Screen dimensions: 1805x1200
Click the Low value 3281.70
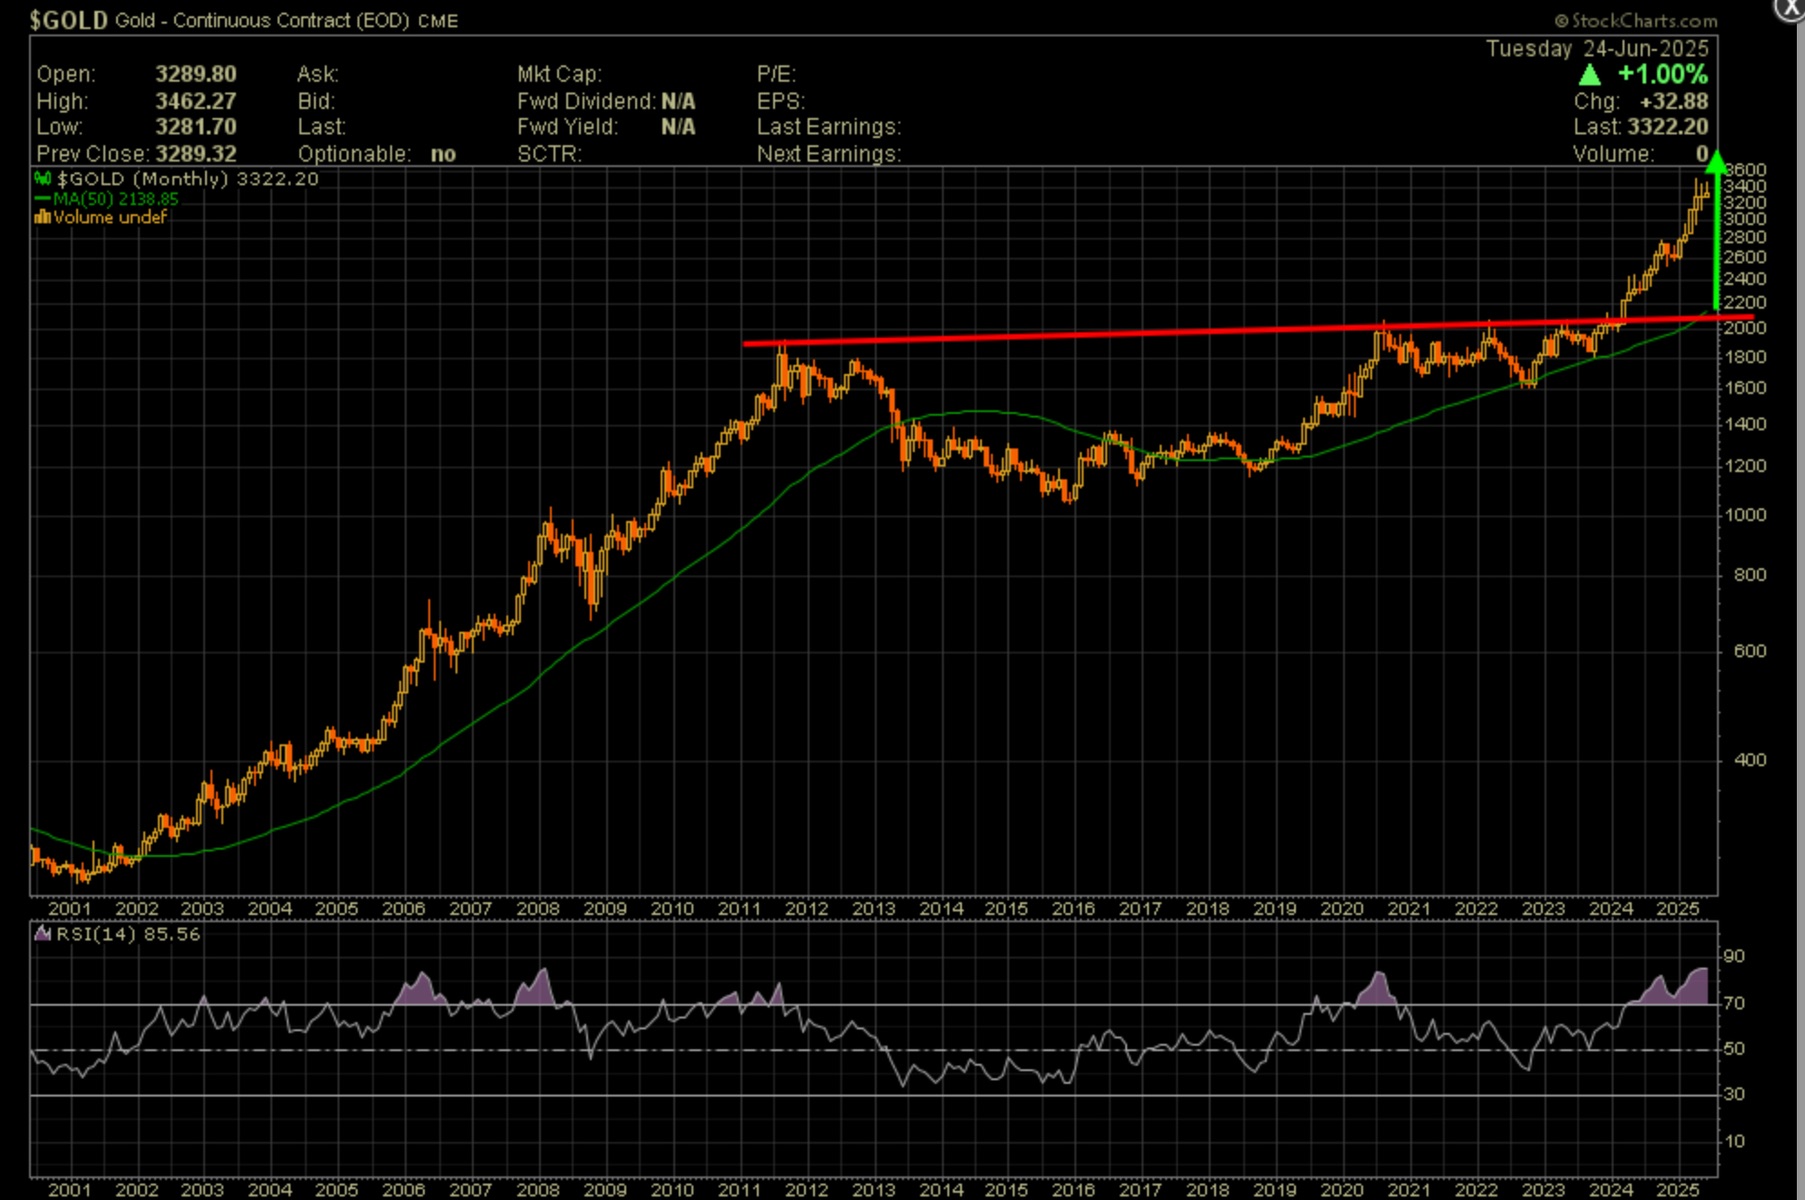pos(196,127)
